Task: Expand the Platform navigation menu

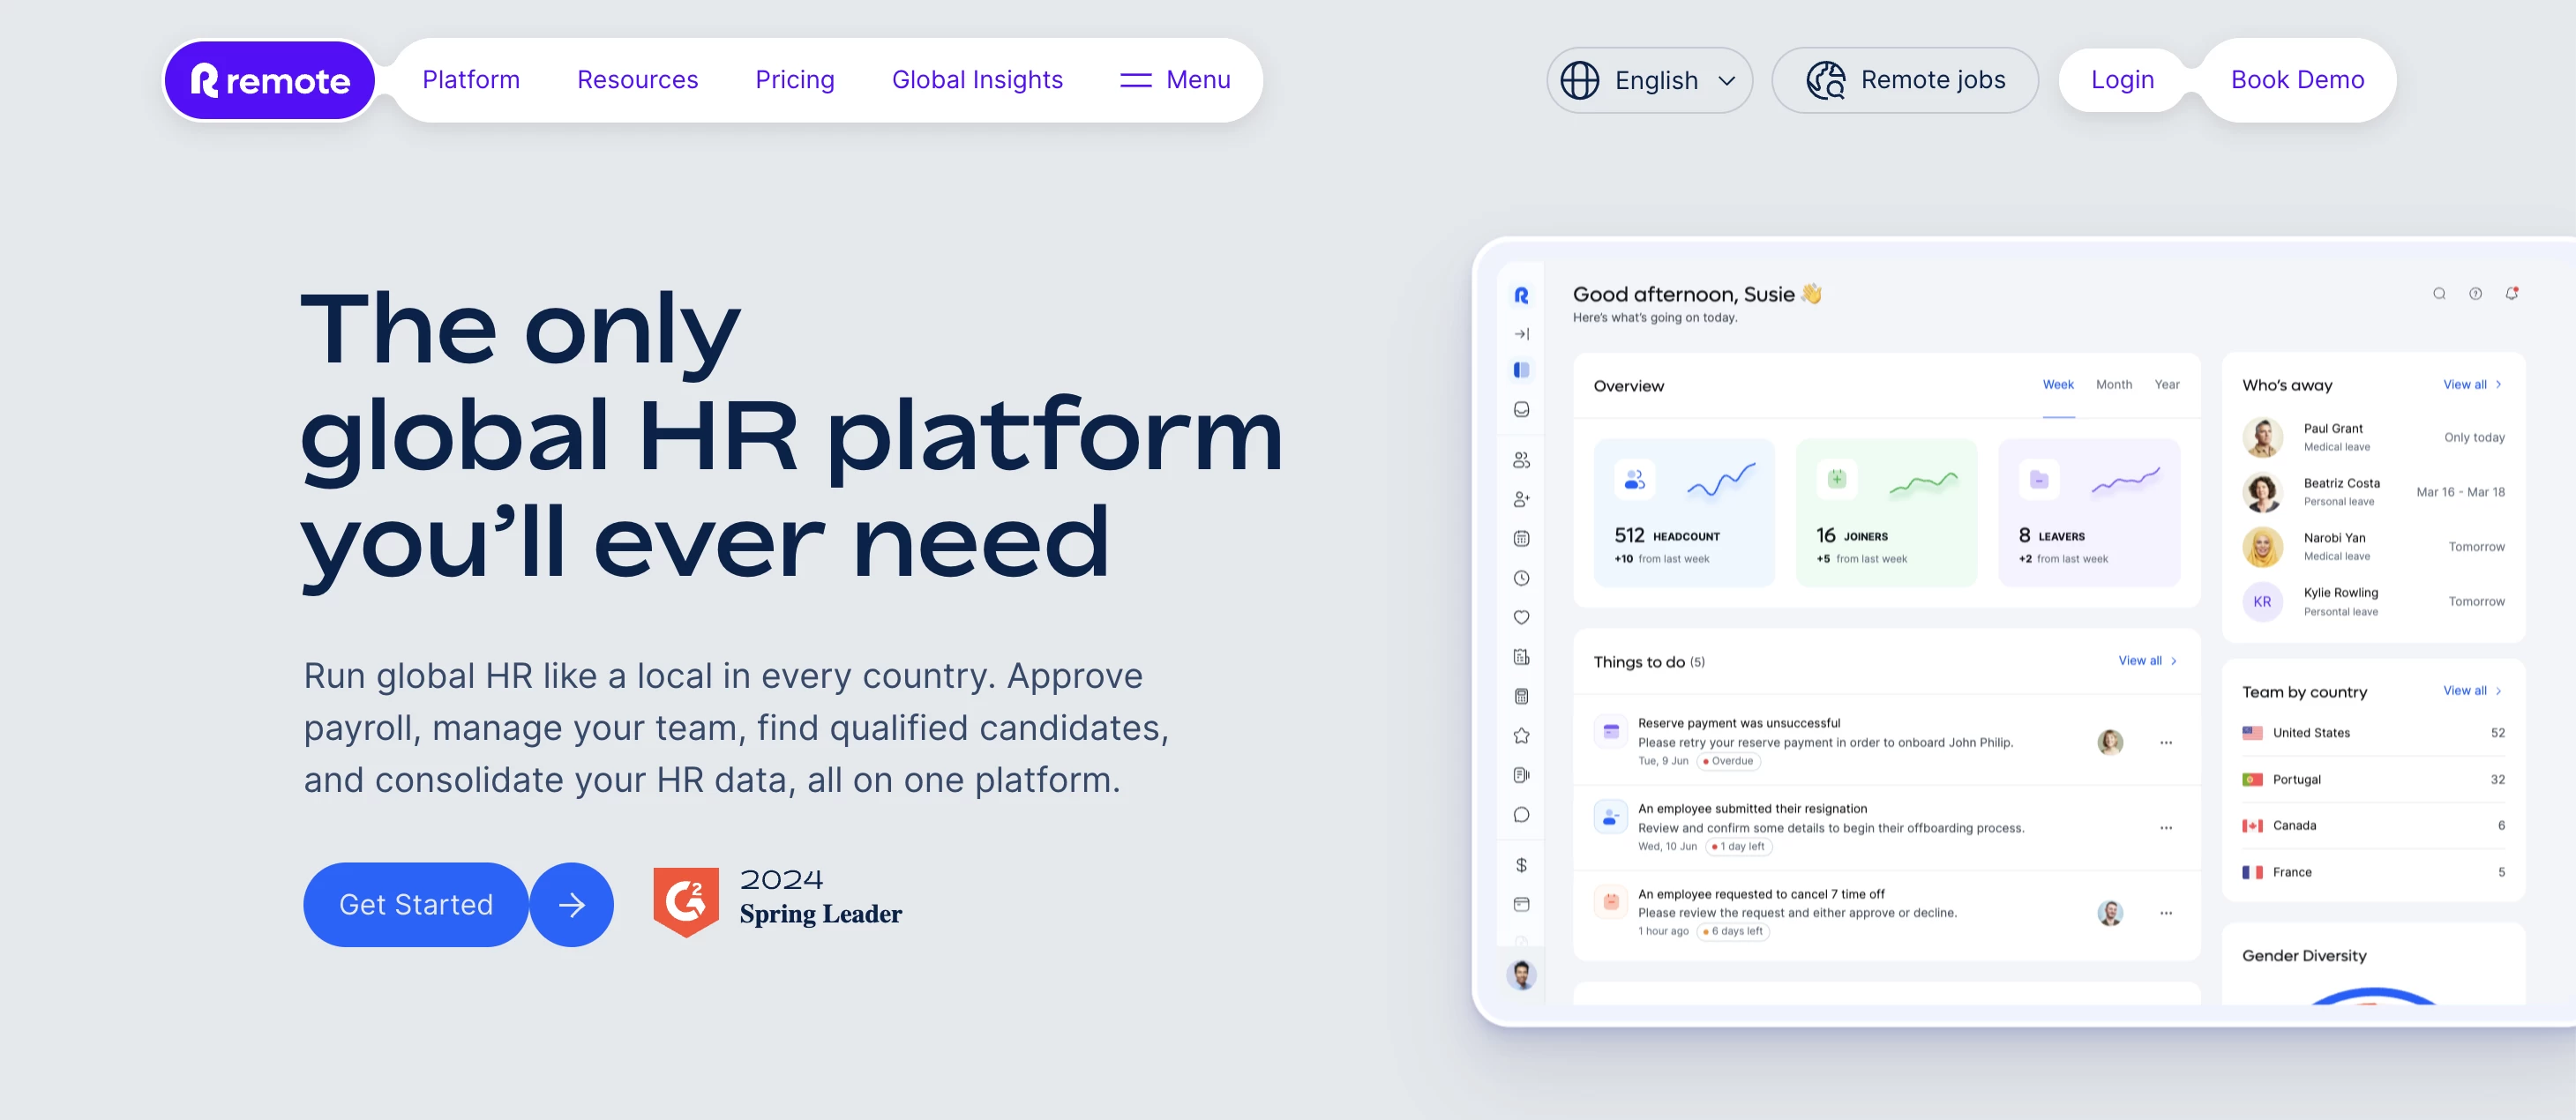Action: [x=470, y=78]
